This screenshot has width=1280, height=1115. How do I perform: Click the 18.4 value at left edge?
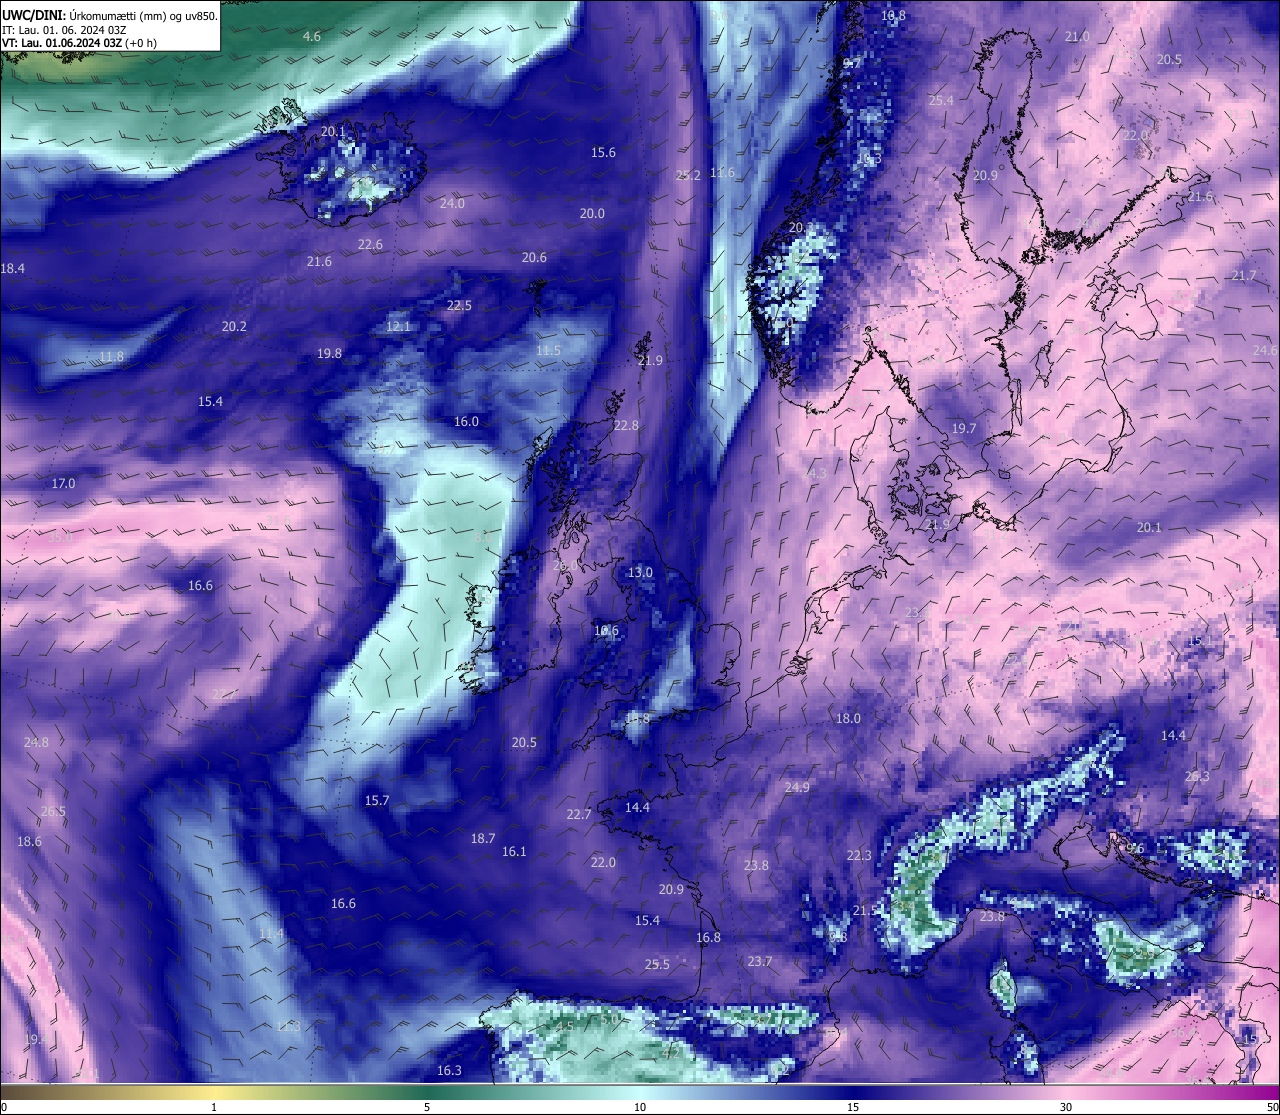[x=13, y=268]
